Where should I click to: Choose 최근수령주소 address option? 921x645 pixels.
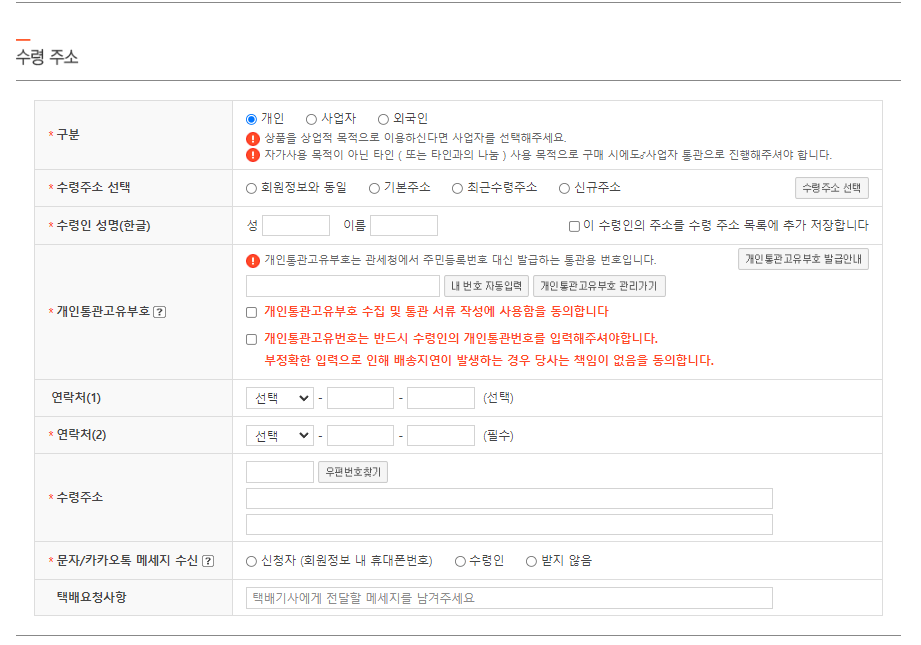(457, 188)
